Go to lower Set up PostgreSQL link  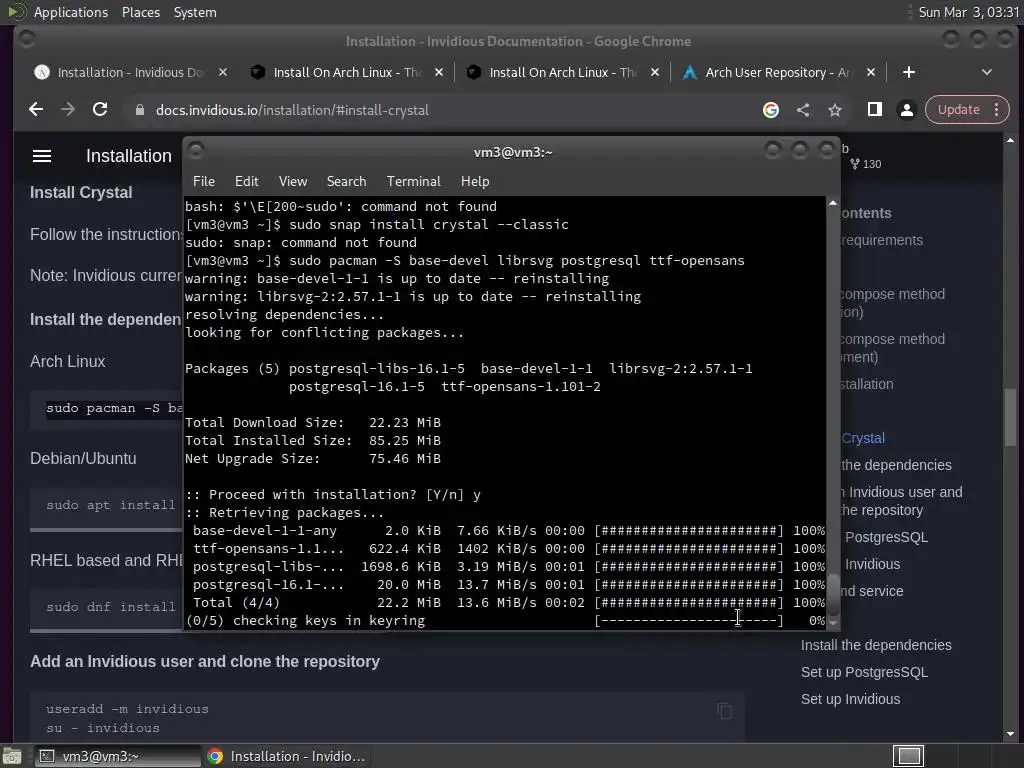point(864,672)
